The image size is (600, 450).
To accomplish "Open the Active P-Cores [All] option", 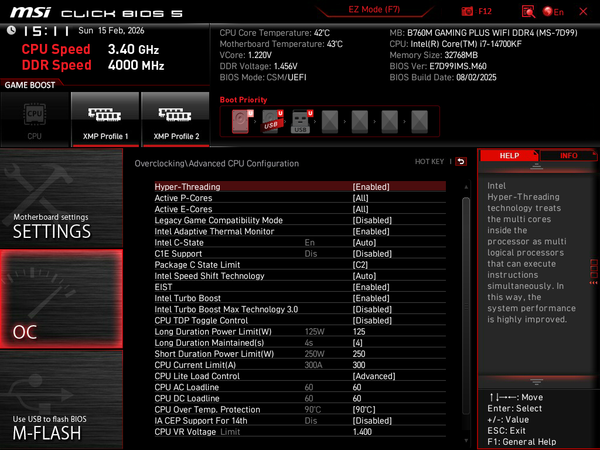I will 300,198.
